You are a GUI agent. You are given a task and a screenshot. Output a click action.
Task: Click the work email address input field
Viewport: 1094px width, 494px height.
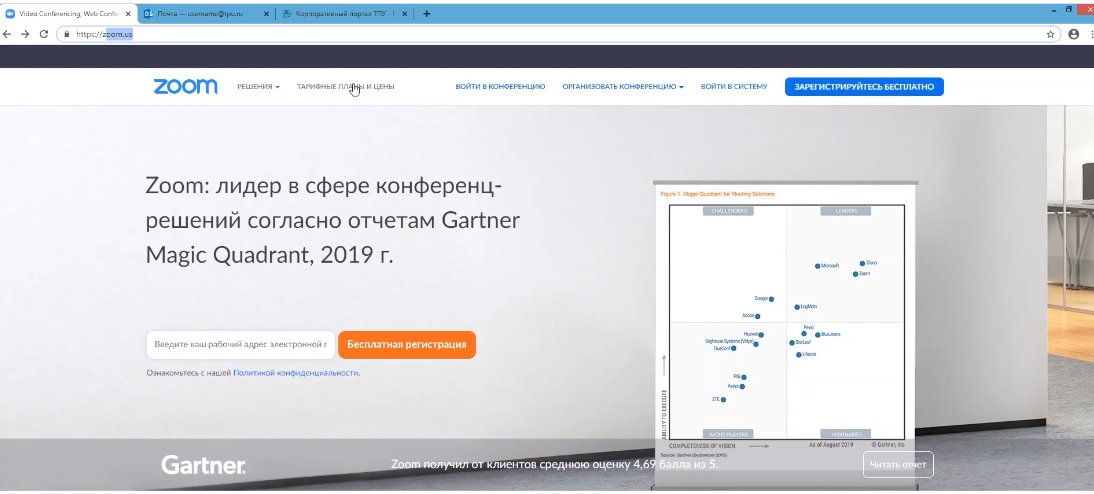[x=240, y=345]
